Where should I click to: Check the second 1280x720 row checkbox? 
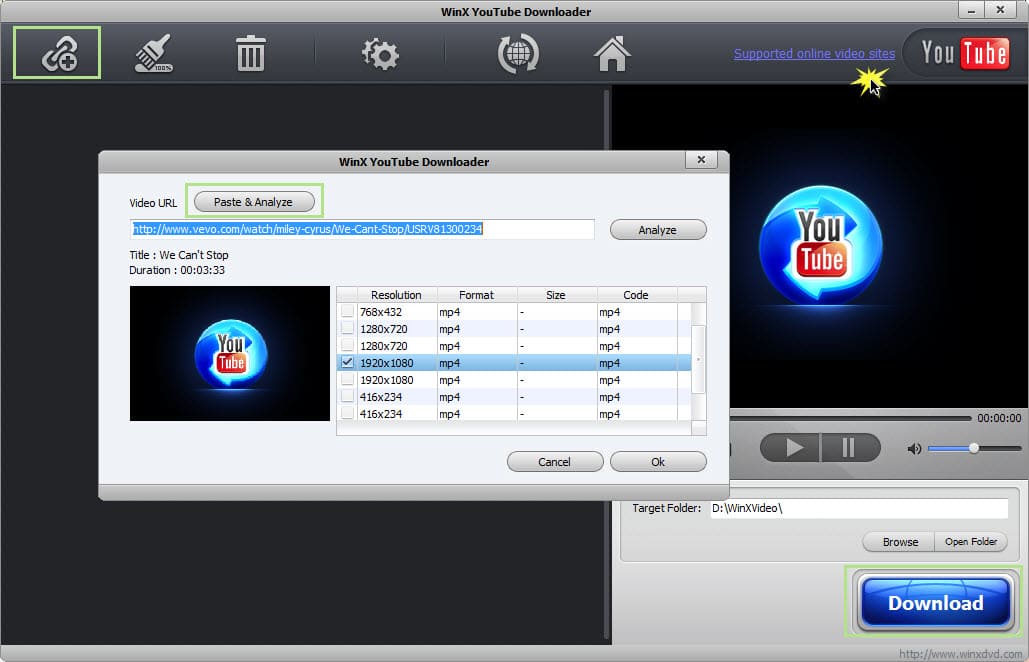point(347,346)
